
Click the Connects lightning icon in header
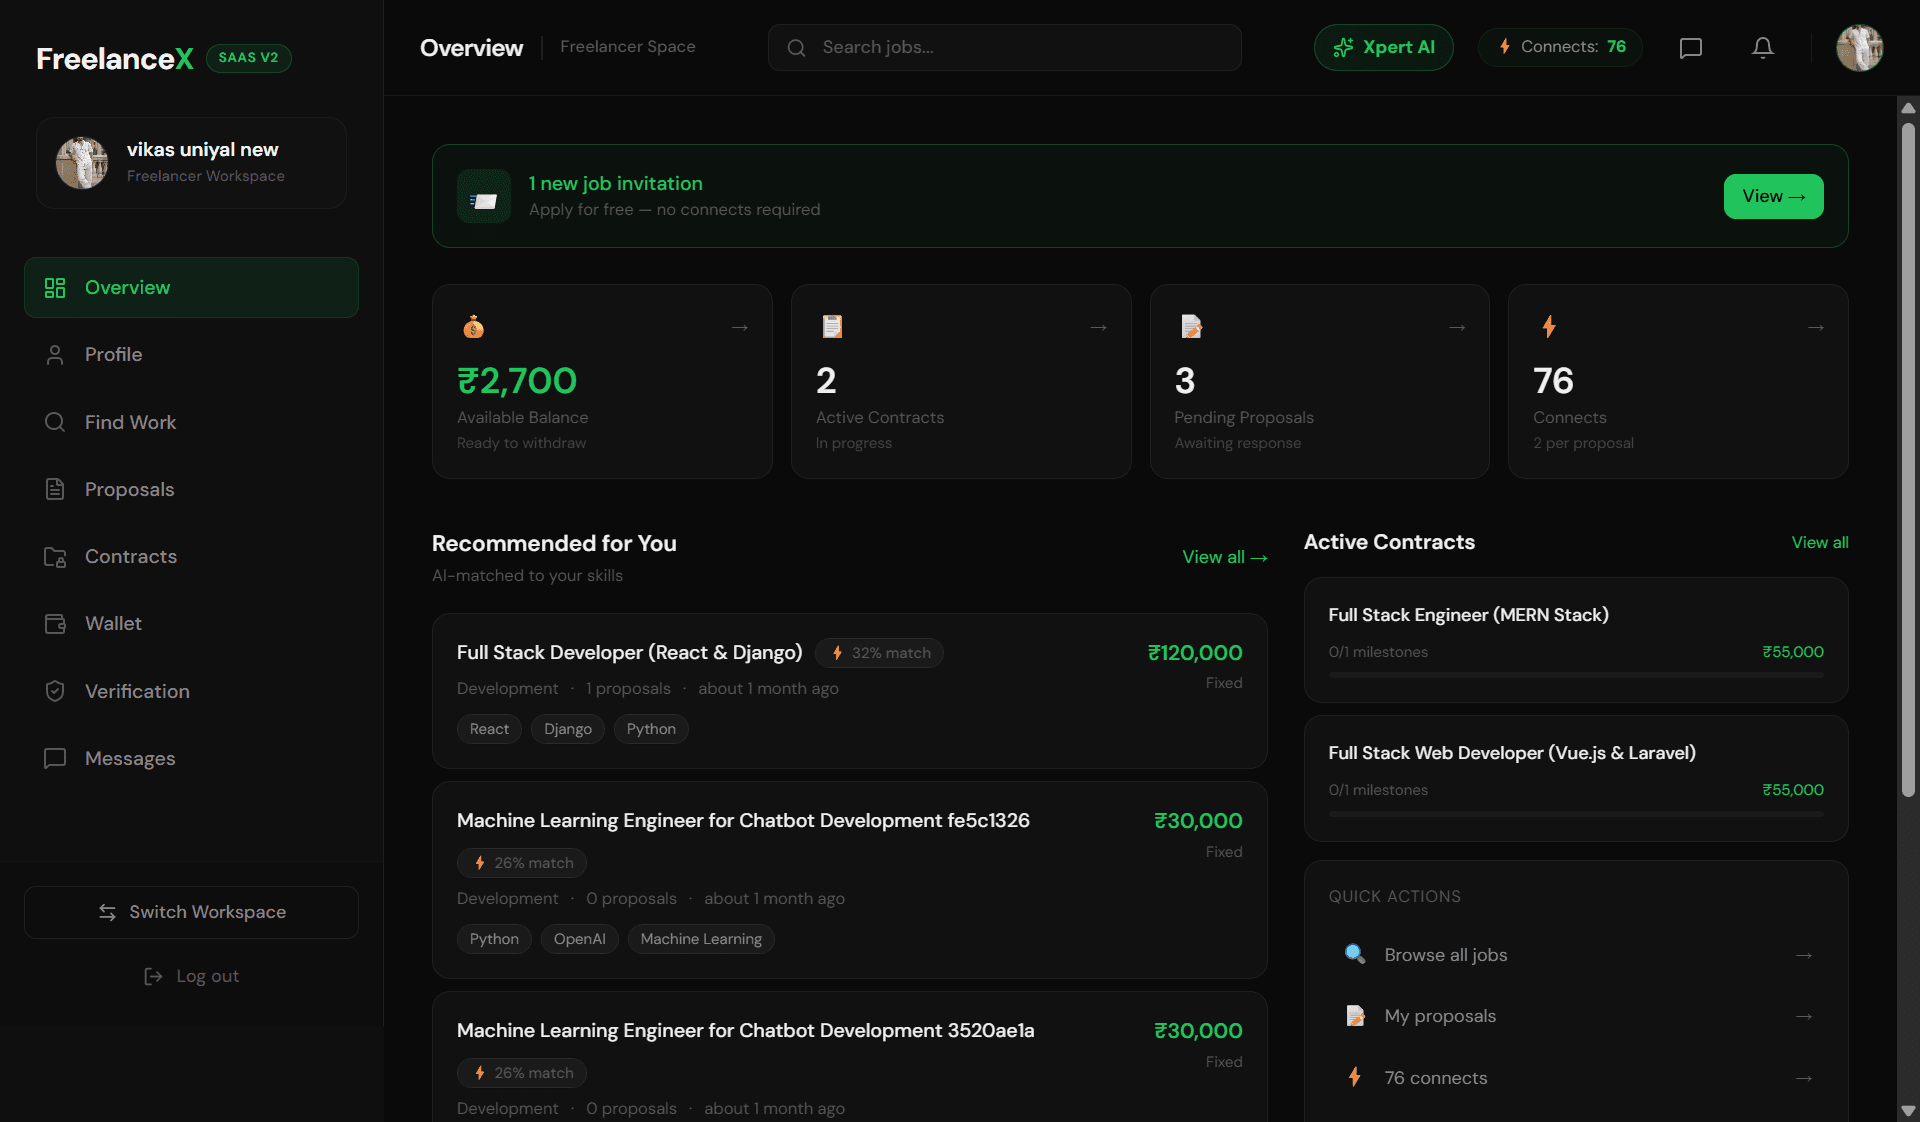1504,47
